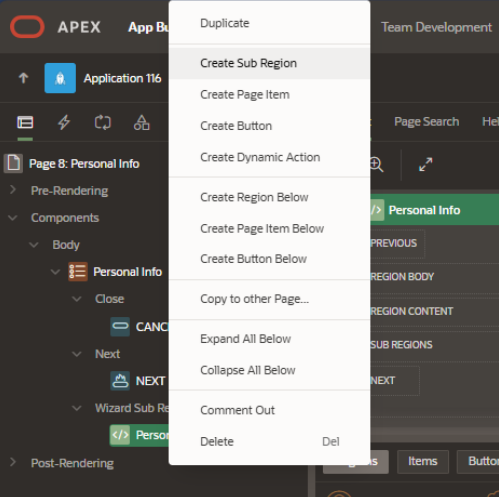Zoom in the layout with magnifier icon

click(x=377, y=164)
